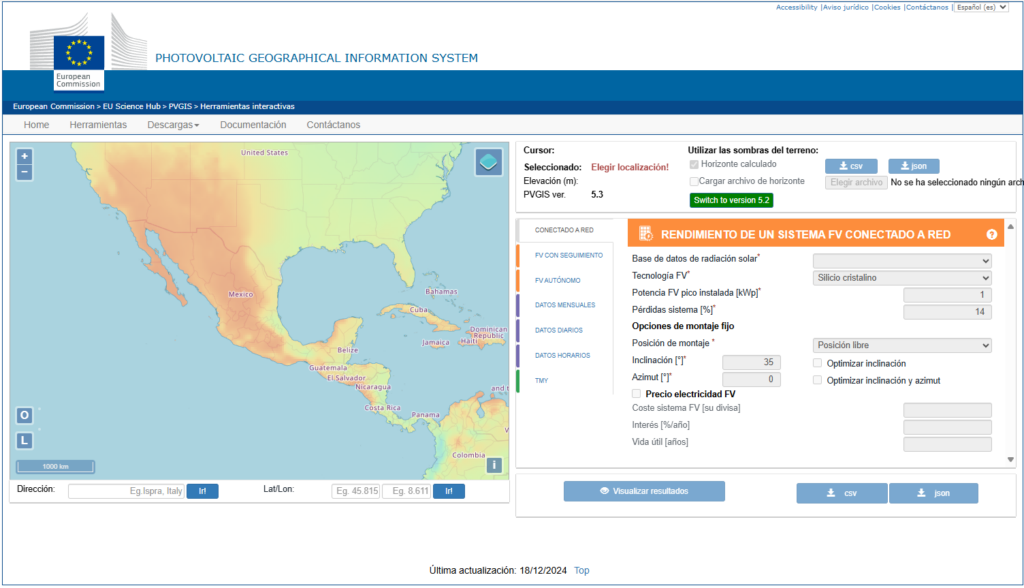
Task: Open the Contáctanos menu item
Action: click(x=333, y=125)
